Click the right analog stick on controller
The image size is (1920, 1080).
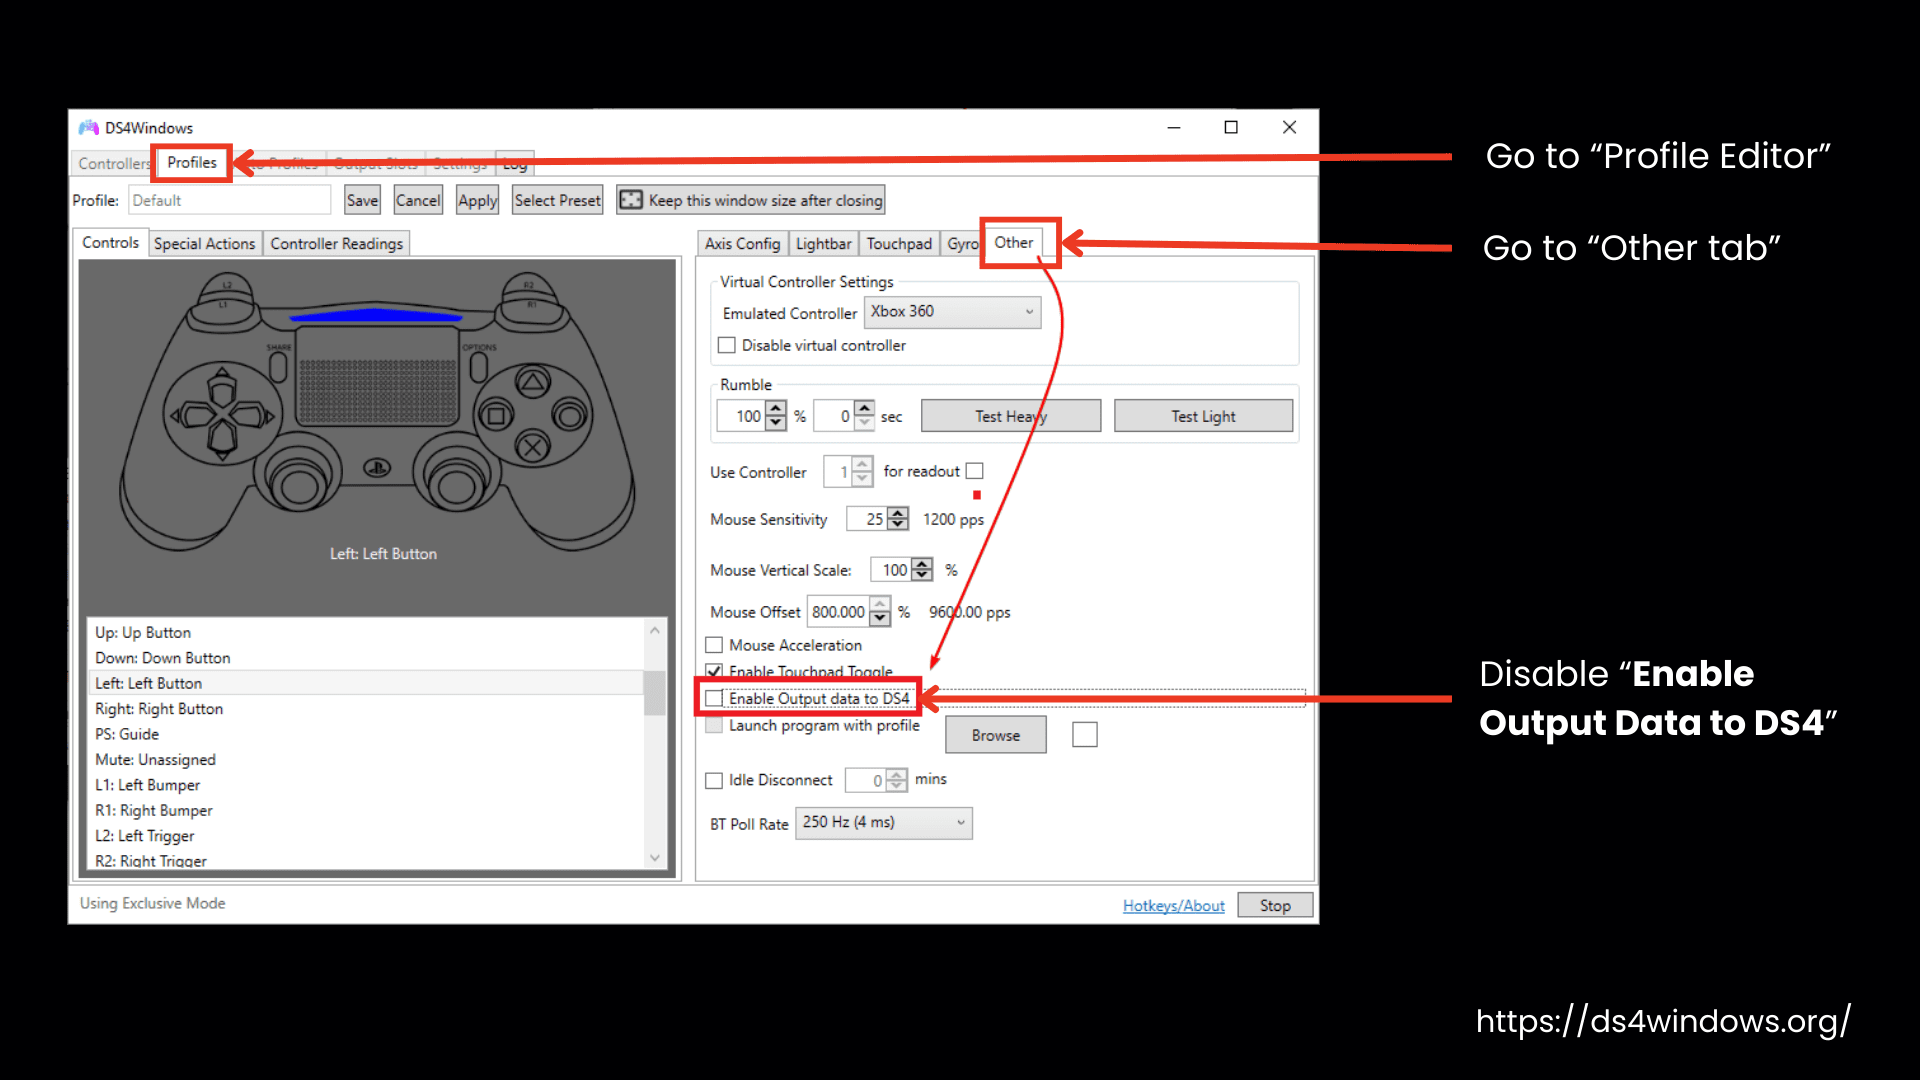(x=456, y=486)
